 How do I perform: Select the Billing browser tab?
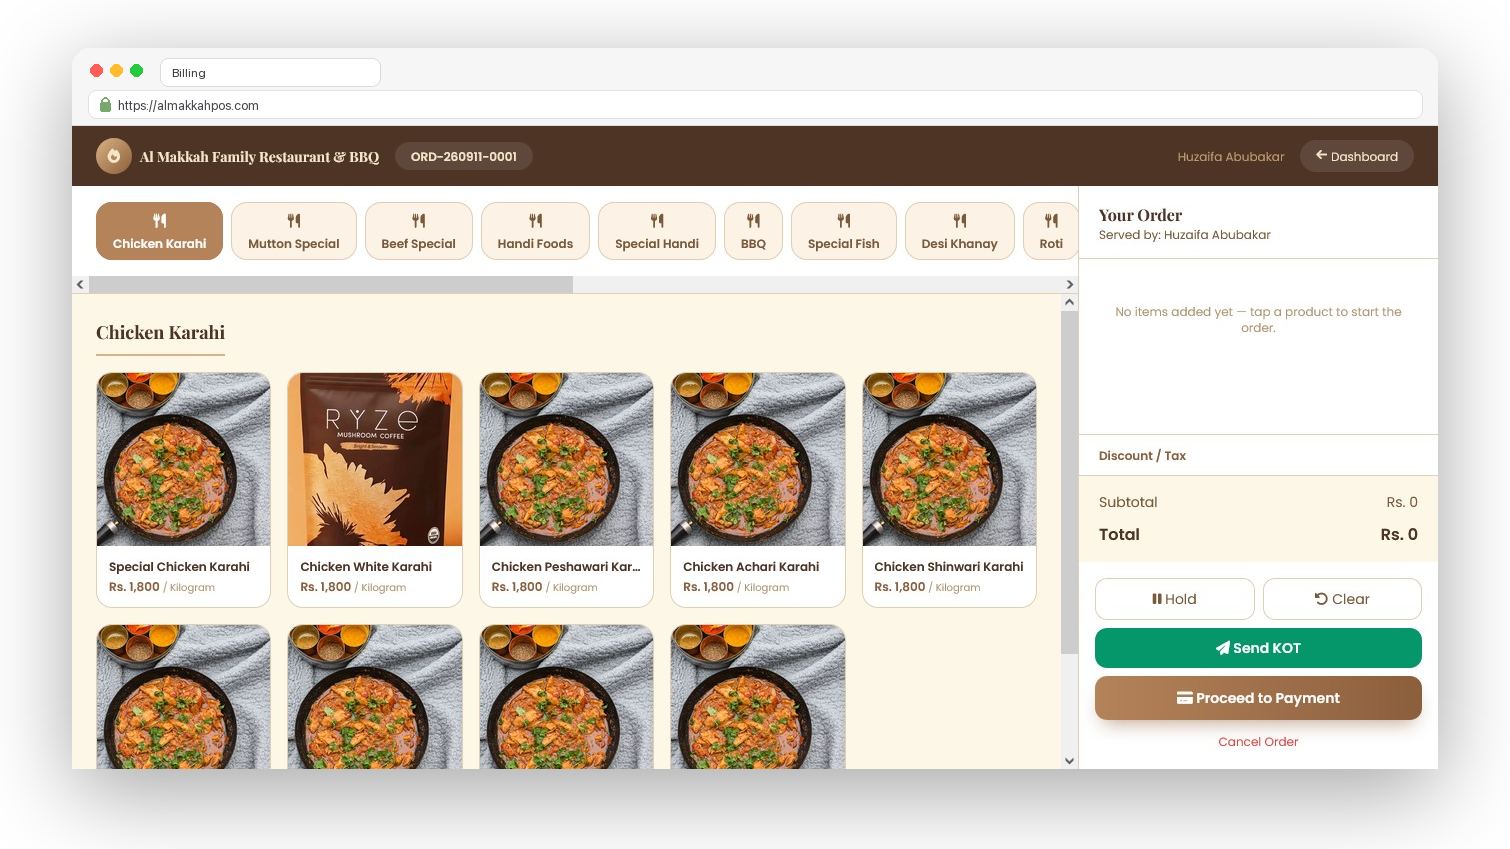click(x=270, y=73)
